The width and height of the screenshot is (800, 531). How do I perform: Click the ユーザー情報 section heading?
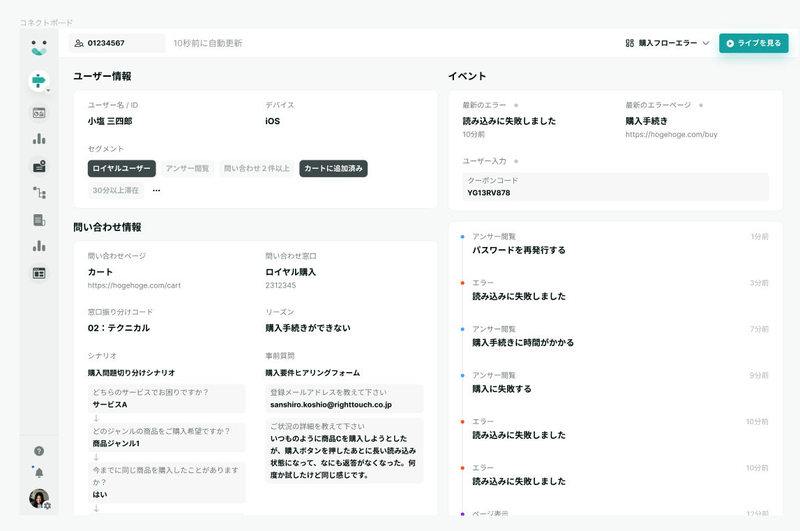(102, 76)
